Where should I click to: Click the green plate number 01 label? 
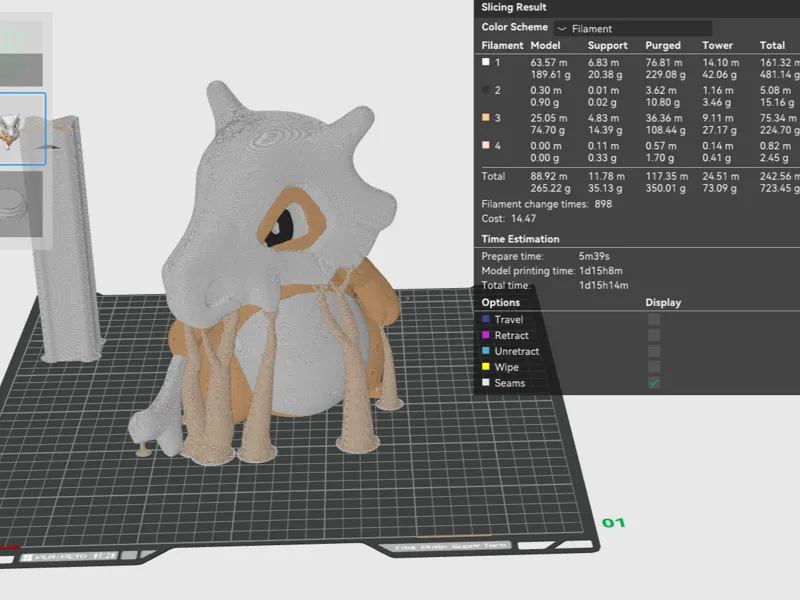pyautogui.click(x=613, y=523)
